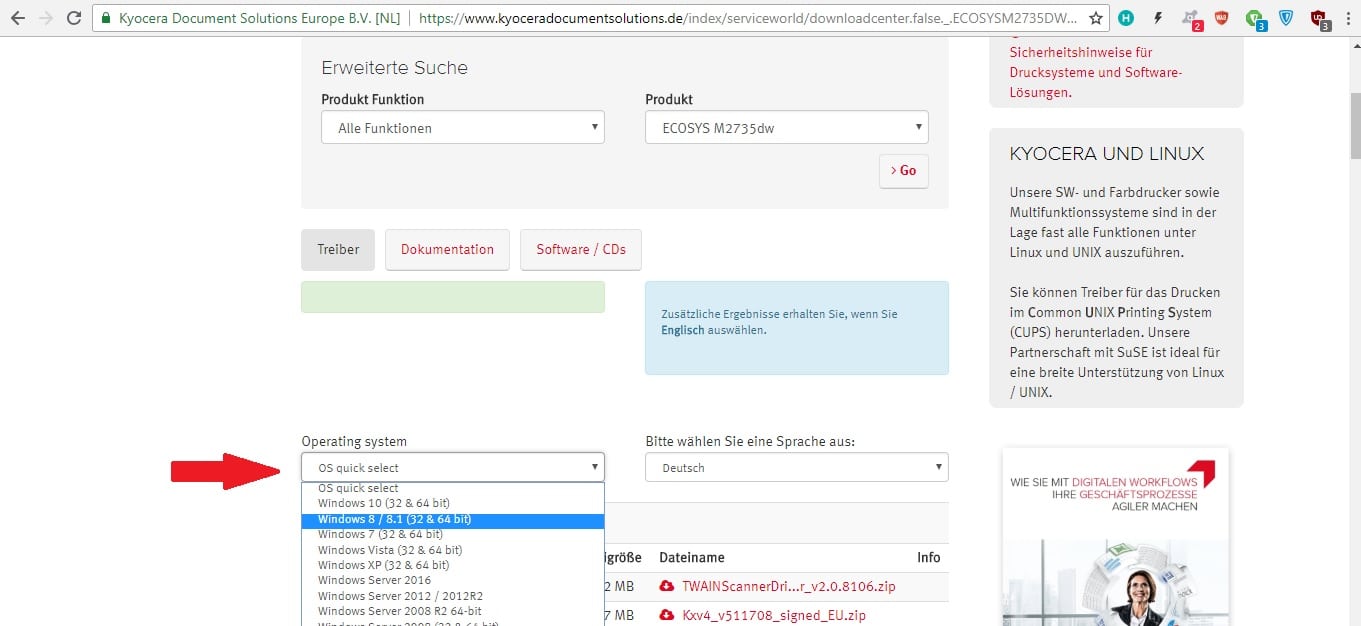Viewport: 1361px width, 626px height.
Task: Collapse the Operating system quick select dropdown
Action: [x=453, y=467]
